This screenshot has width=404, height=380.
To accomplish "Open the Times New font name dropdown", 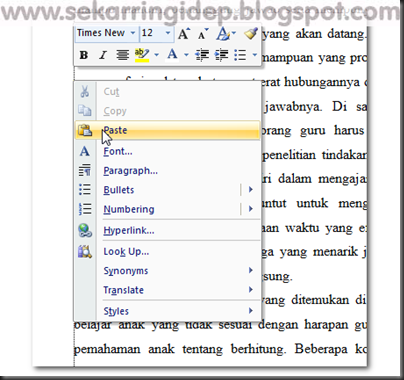I will point(133,33).
